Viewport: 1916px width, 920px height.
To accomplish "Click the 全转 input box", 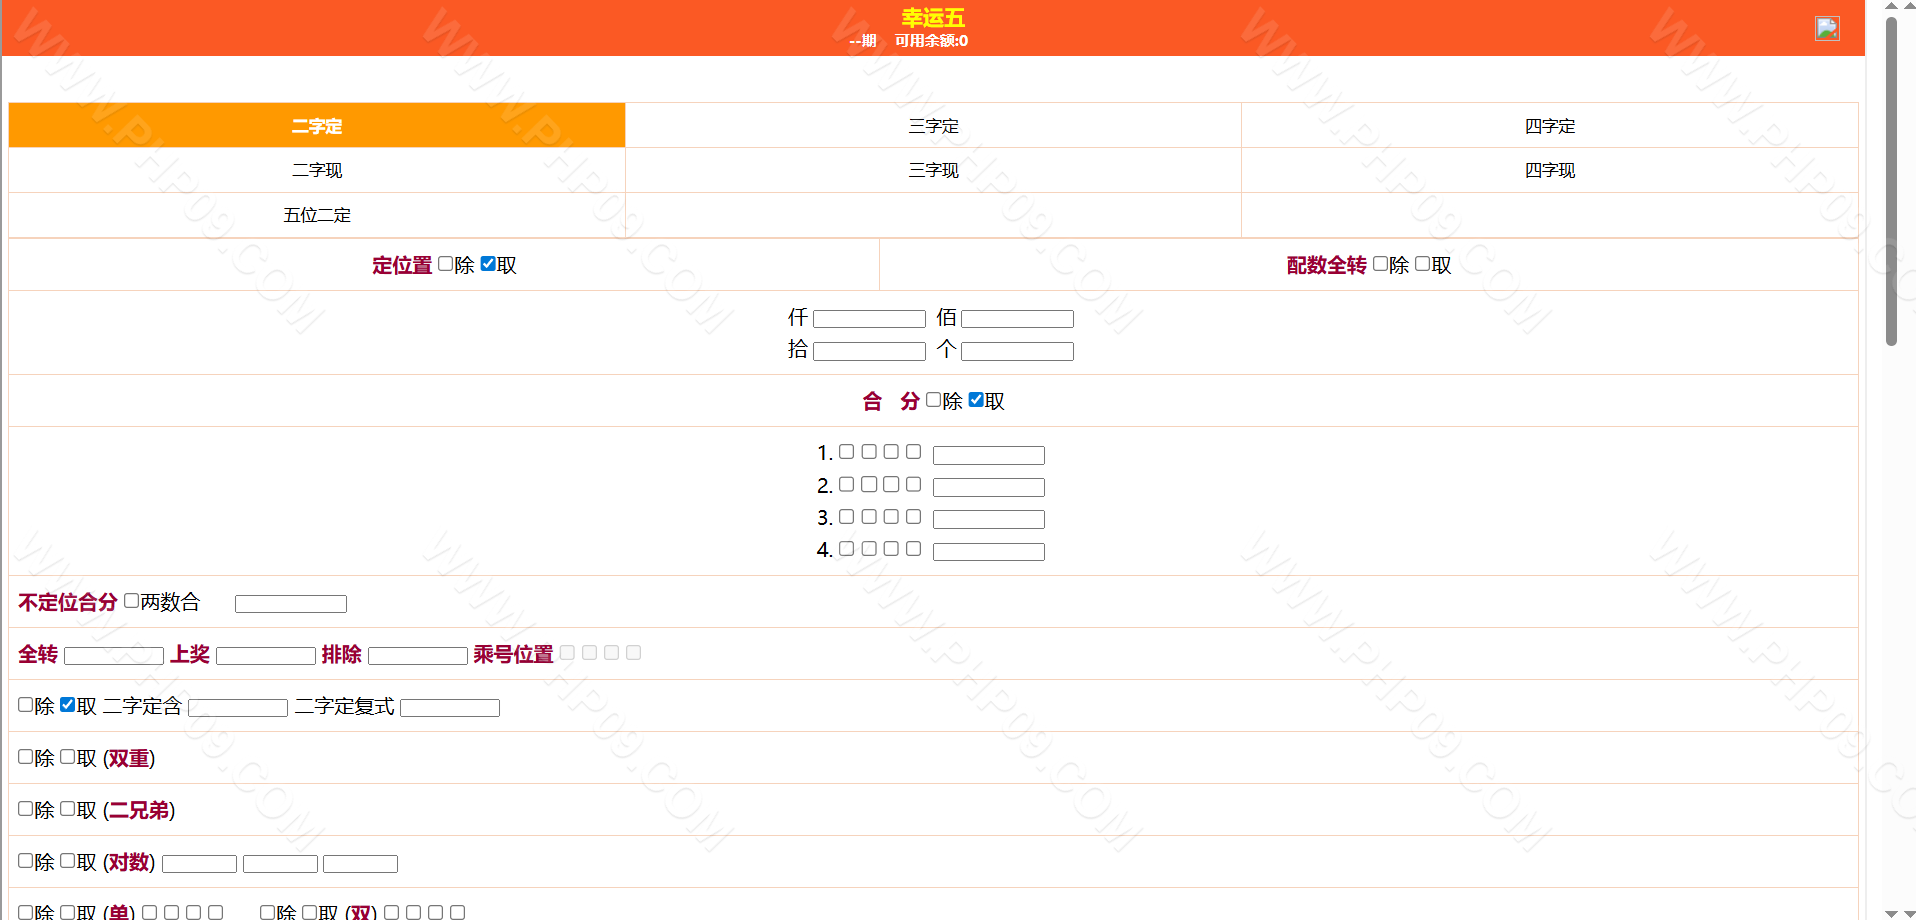I will click(113, 656).
